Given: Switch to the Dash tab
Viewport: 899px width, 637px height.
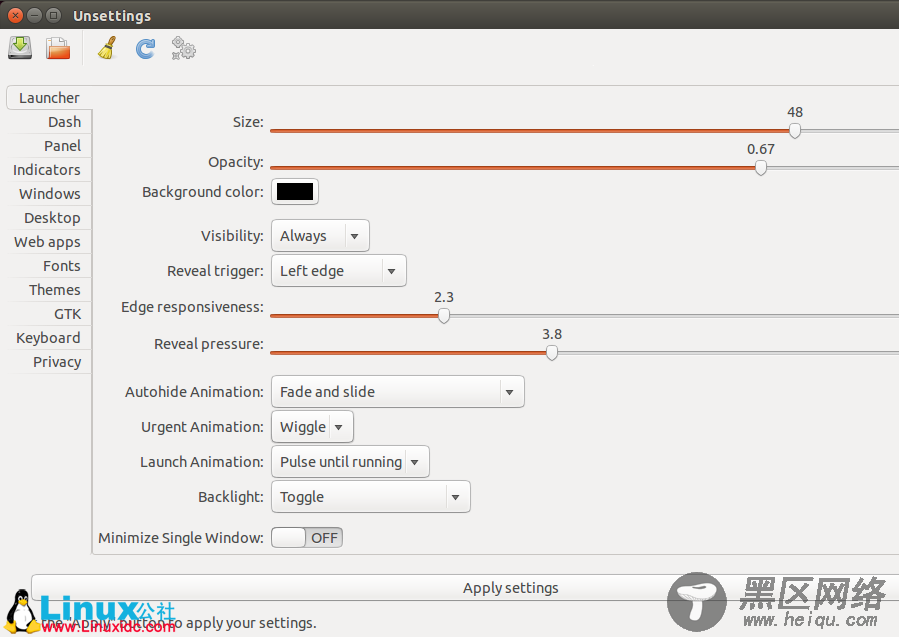Looking at the screenshot, I should [x=49, y=122].
